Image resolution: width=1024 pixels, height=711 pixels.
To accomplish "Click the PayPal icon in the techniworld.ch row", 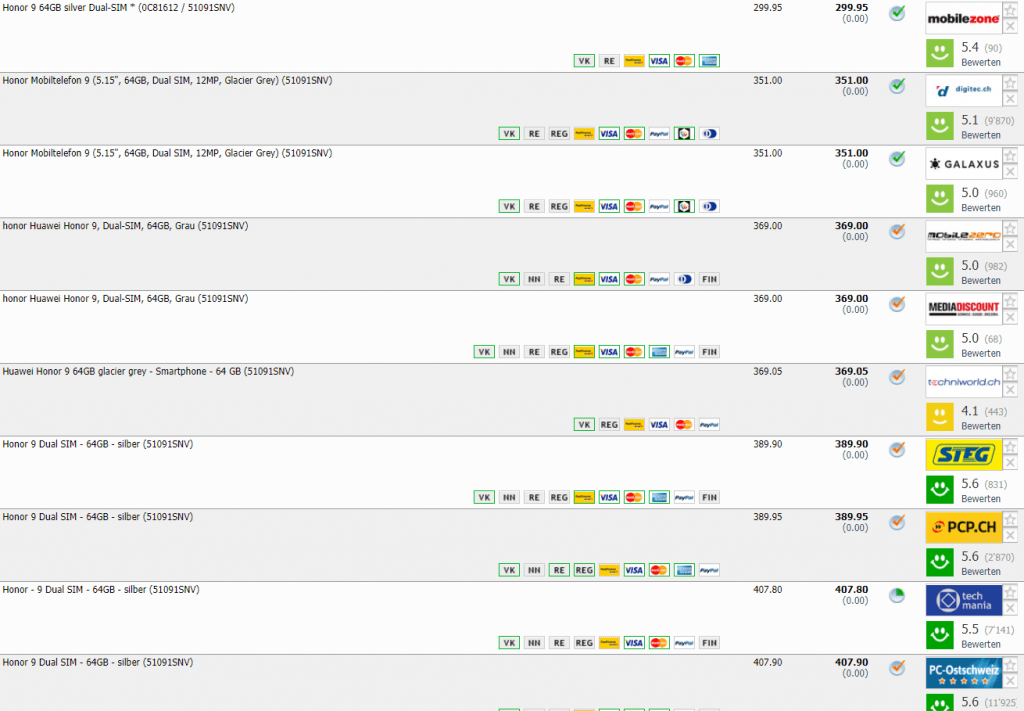I will 709,424.
